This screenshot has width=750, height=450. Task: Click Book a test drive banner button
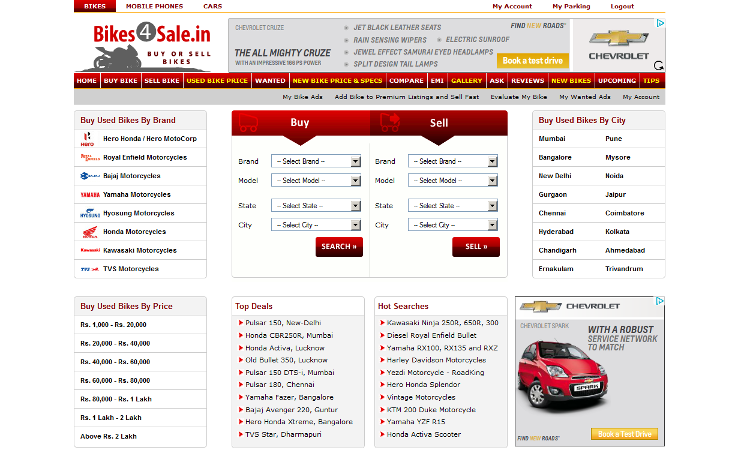[x=532, y=61]
